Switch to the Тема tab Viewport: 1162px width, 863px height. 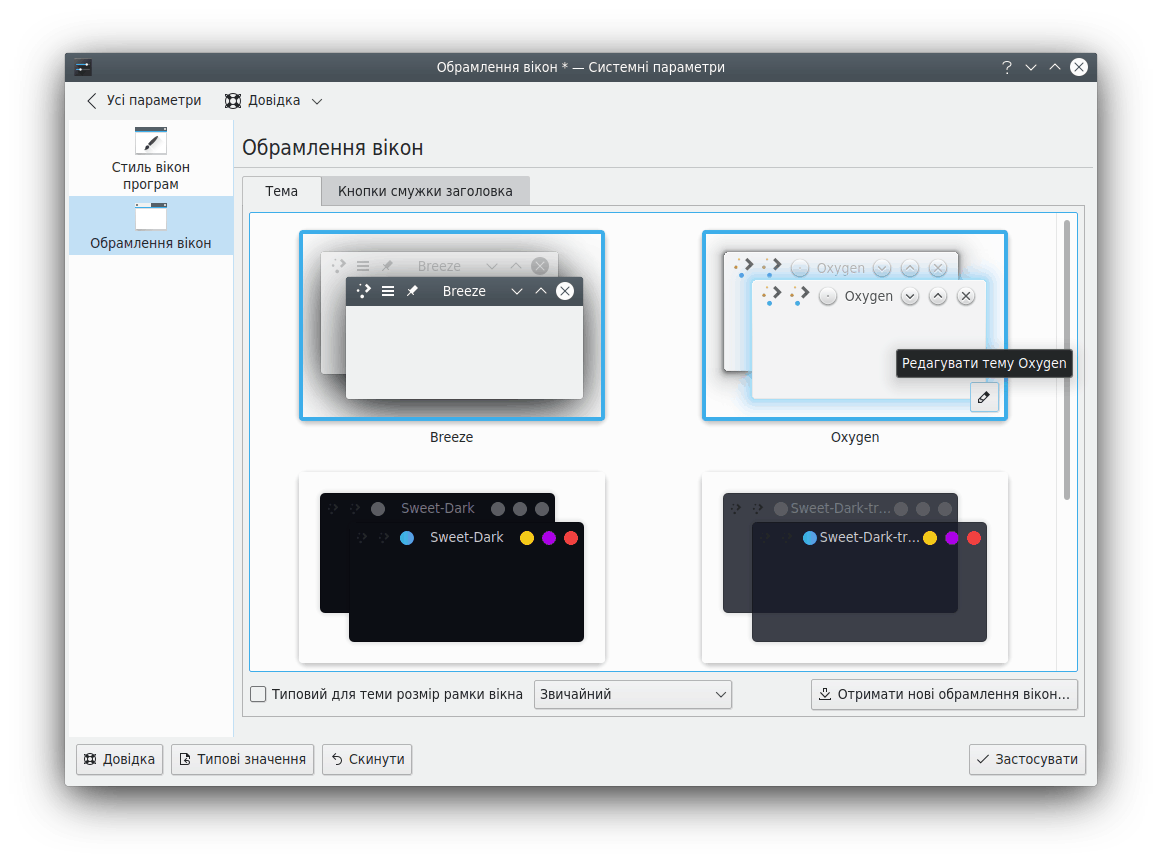(x=281, y=191)
